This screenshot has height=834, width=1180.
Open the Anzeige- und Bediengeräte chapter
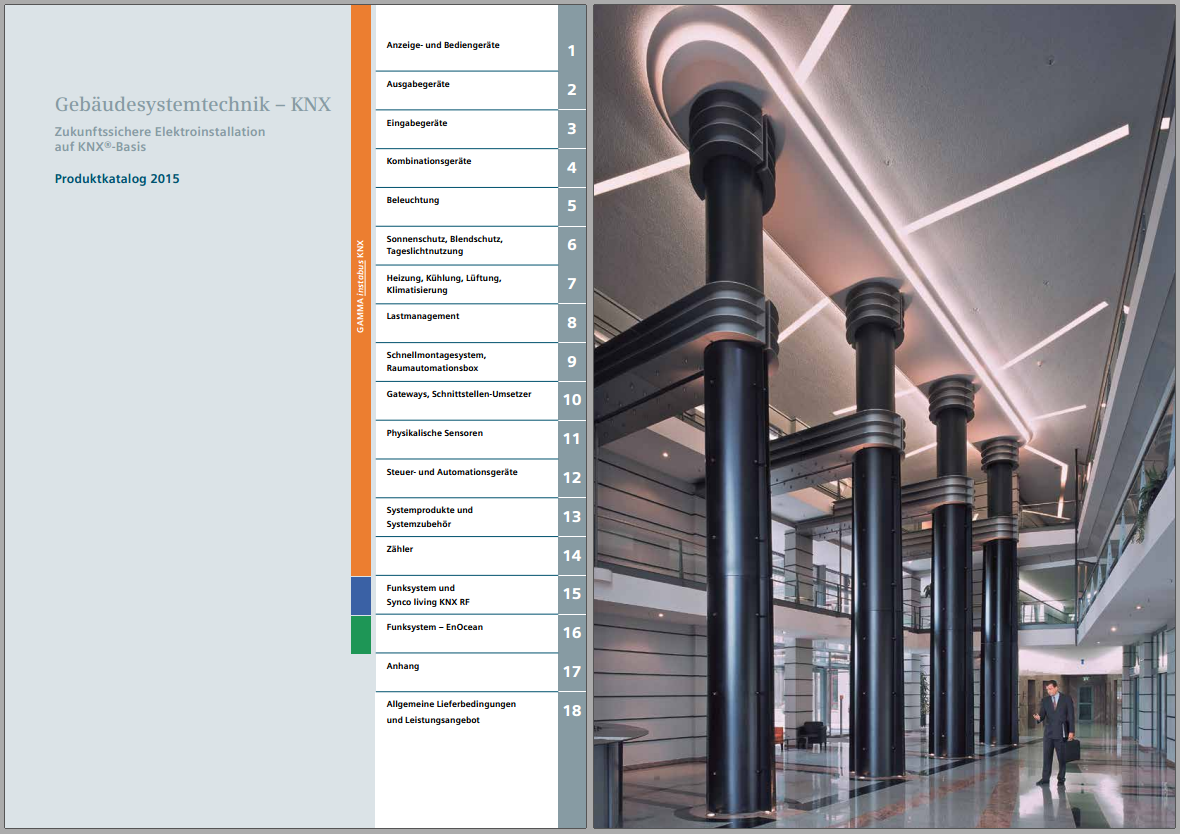coord(443,46)
